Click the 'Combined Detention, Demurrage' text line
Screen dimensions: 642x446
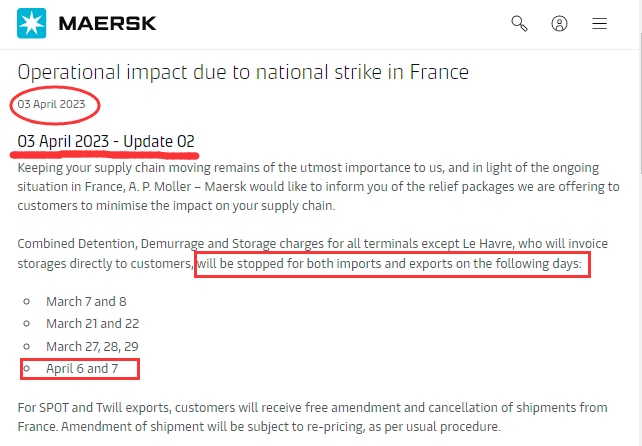click(x=312, y=244)
